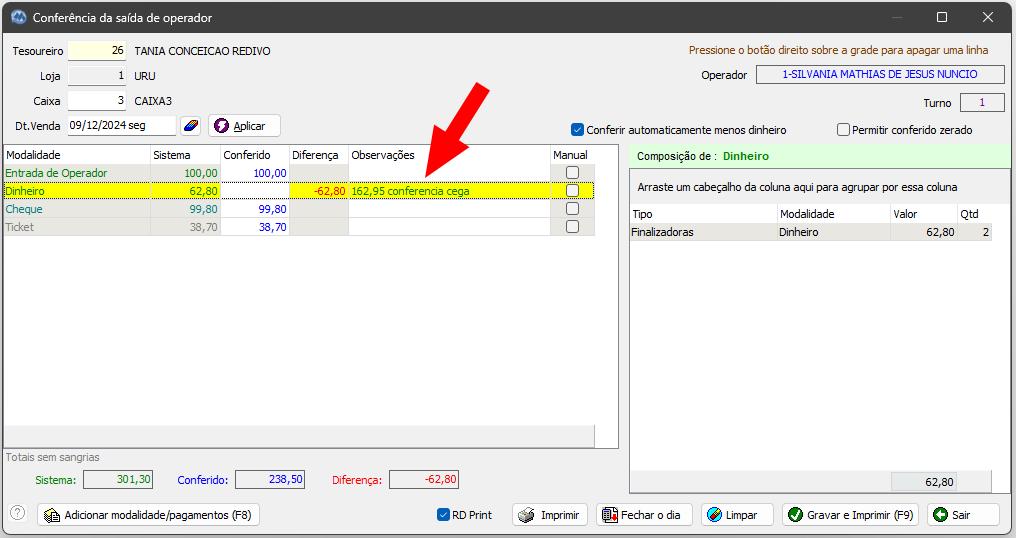Viewport: 1016px width, 538px height.
Task: Select the Ticket modalidade row
Action: click(x=299, y=228)
